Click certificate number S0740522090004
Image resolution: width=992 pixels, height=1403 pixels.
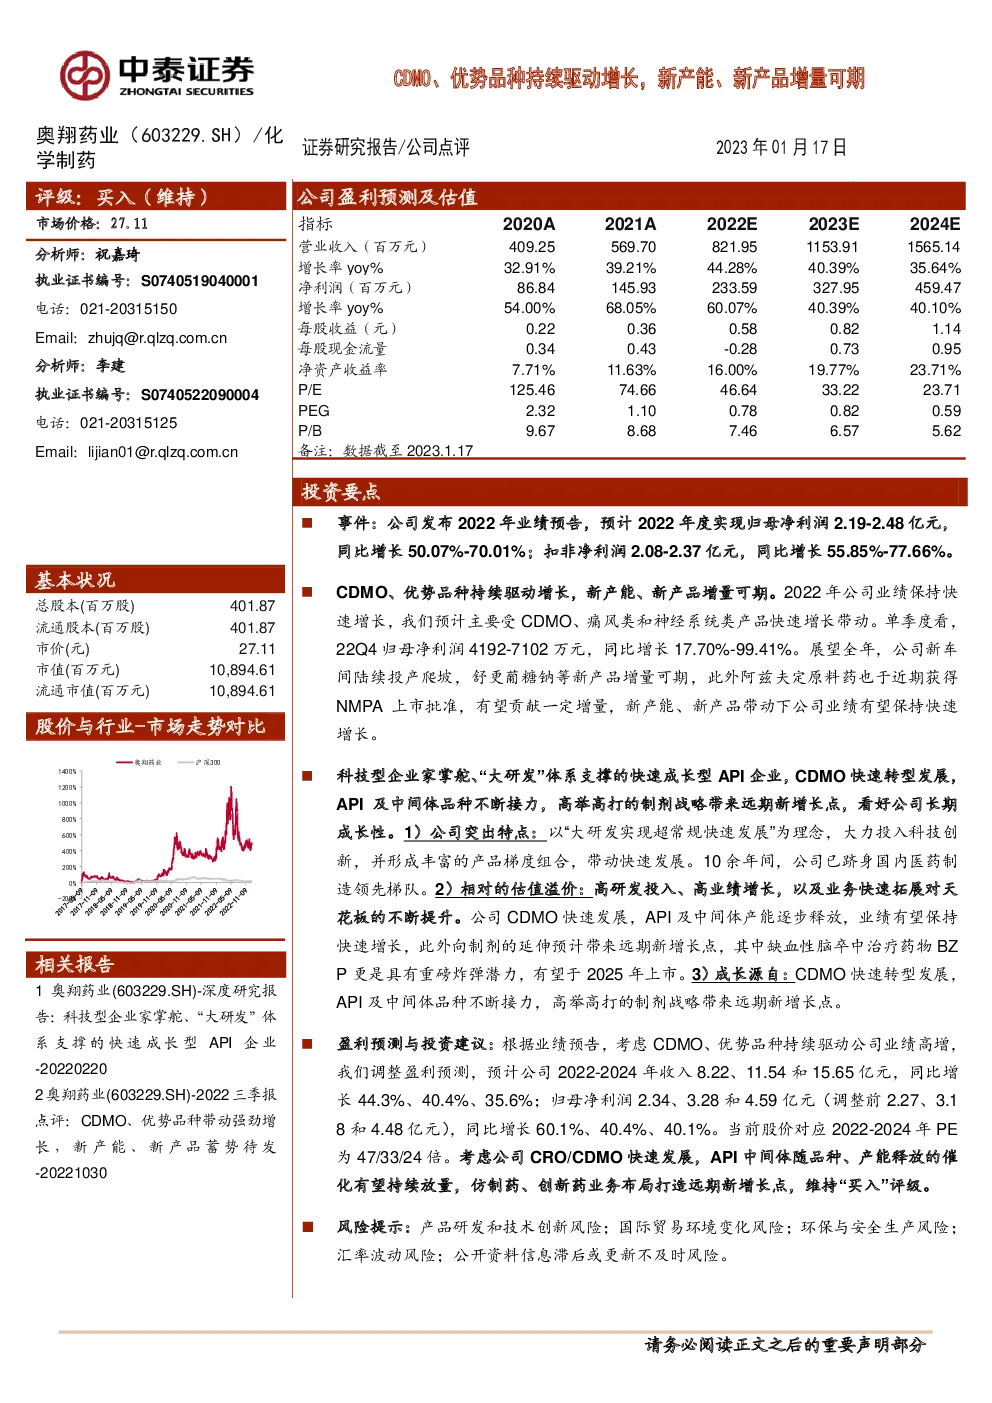200,395
